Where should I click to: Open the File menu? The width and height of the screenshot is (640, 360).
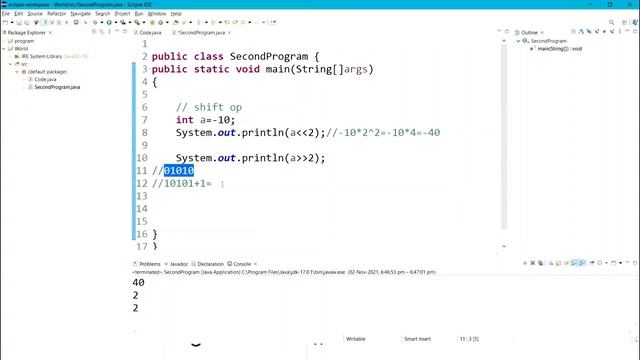tap(6, 13)
